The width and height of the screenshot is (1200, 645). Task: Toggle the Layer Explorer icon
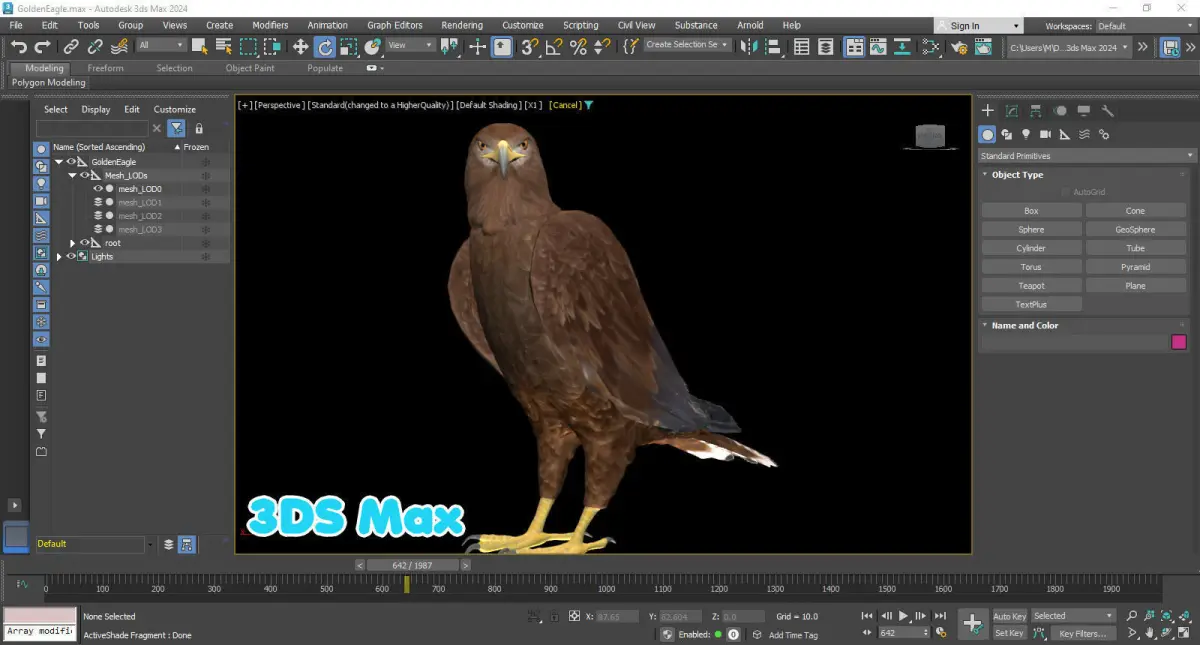825,46
